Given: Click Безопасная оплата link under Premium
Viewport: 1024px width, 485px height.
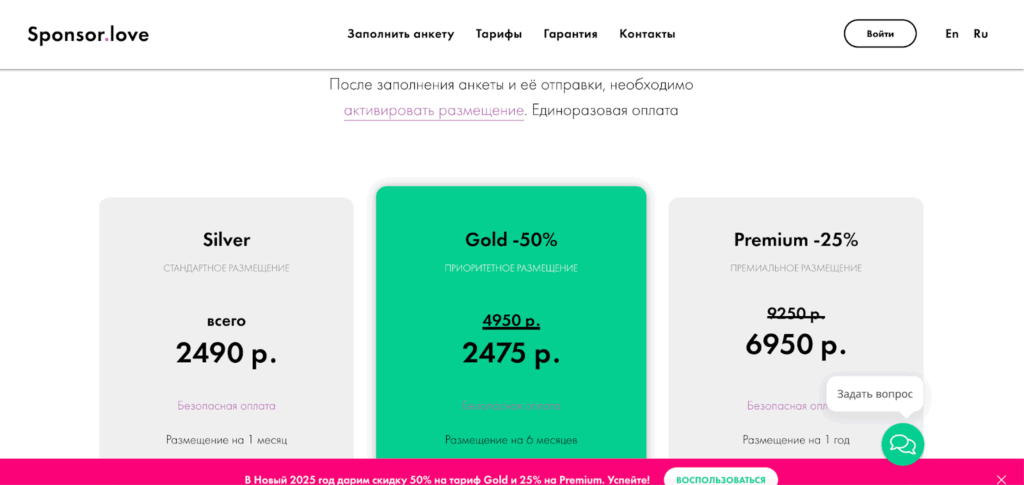Looking at the screenshot, I should tap(788, 406).
